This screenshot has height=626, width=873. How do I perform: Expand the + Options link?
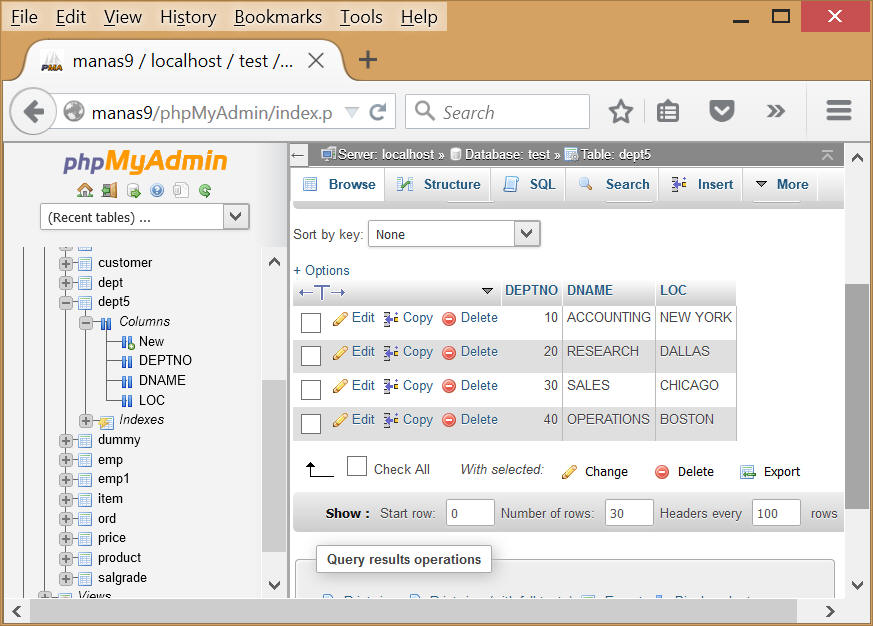coord(321,271)
